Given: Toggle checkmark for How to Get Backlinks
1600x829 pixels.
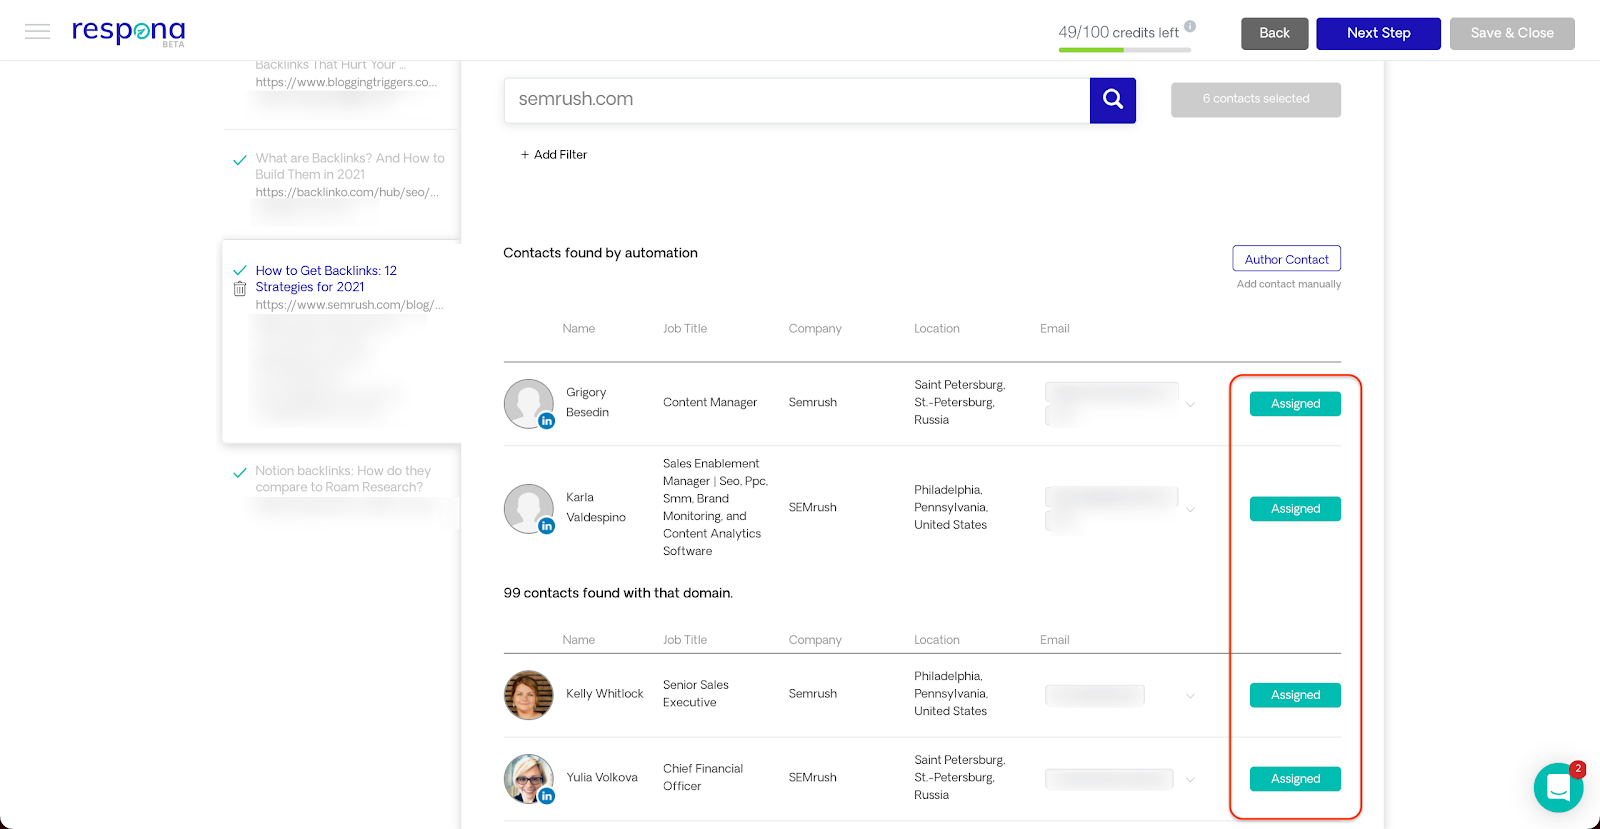Looking at the screenshot, I should coord(240,270).
